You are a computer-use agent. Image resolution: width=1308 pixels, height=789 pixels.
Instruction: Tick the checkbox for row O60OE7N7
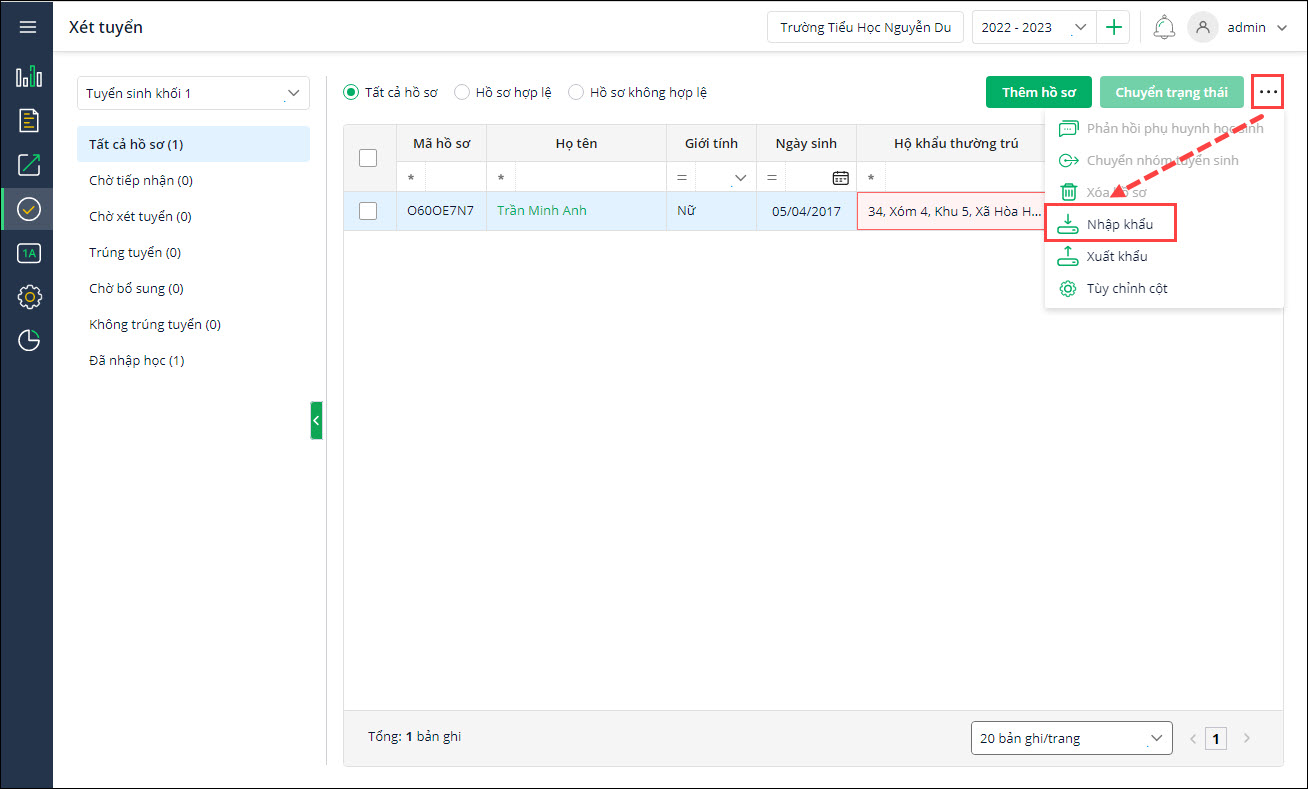tap(368, 211)
